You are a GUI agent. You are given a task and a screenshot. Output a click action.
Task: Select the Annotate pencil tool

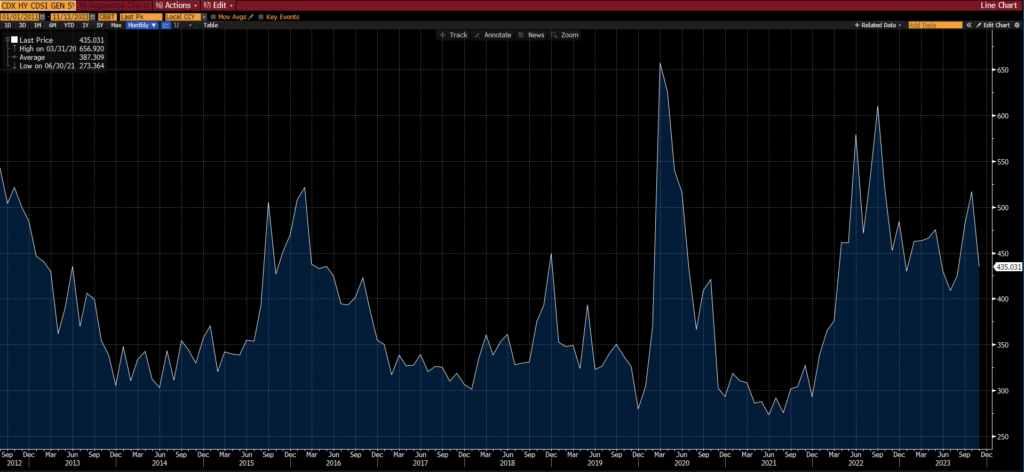tap(496, 35)
